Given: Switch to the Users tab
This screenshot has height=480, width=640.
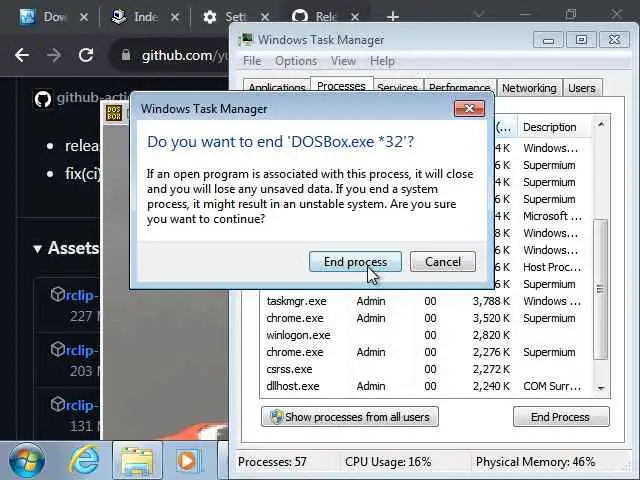Looking at the screenshot, I should click(x=582, y=87).
